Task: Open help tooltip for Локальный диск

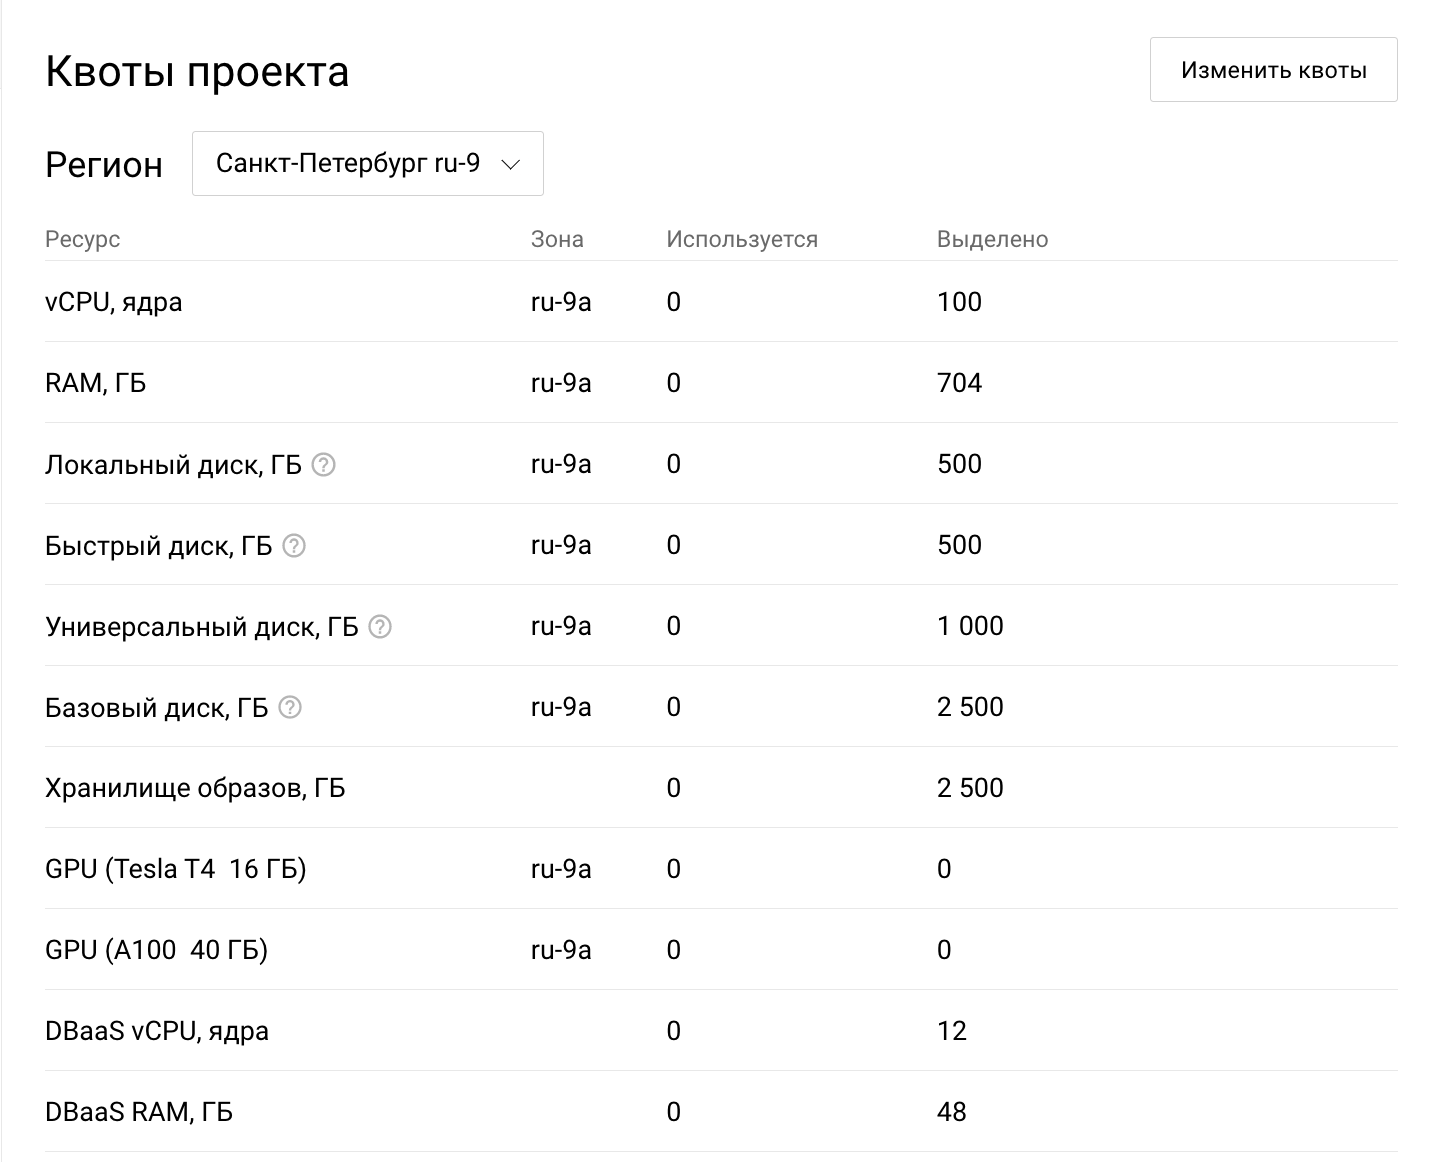Action: [x=325, y=464]
